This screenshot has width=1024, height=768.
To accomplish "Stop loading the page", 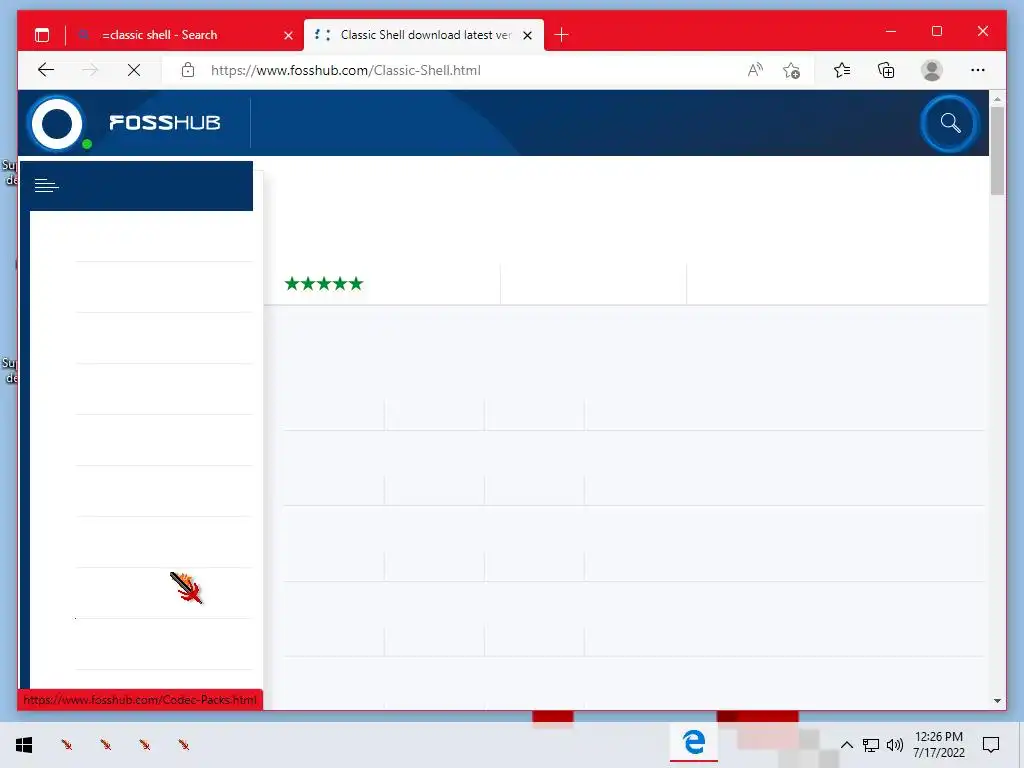I will pos(134,70).
